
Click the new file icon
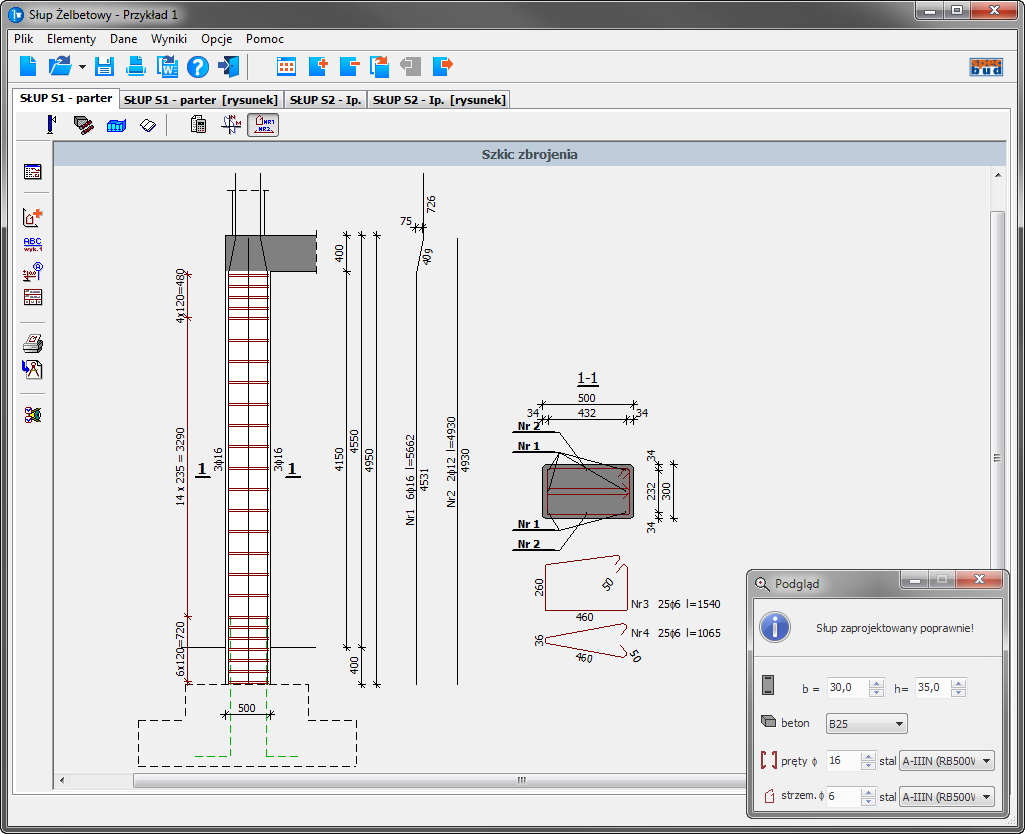28,67
